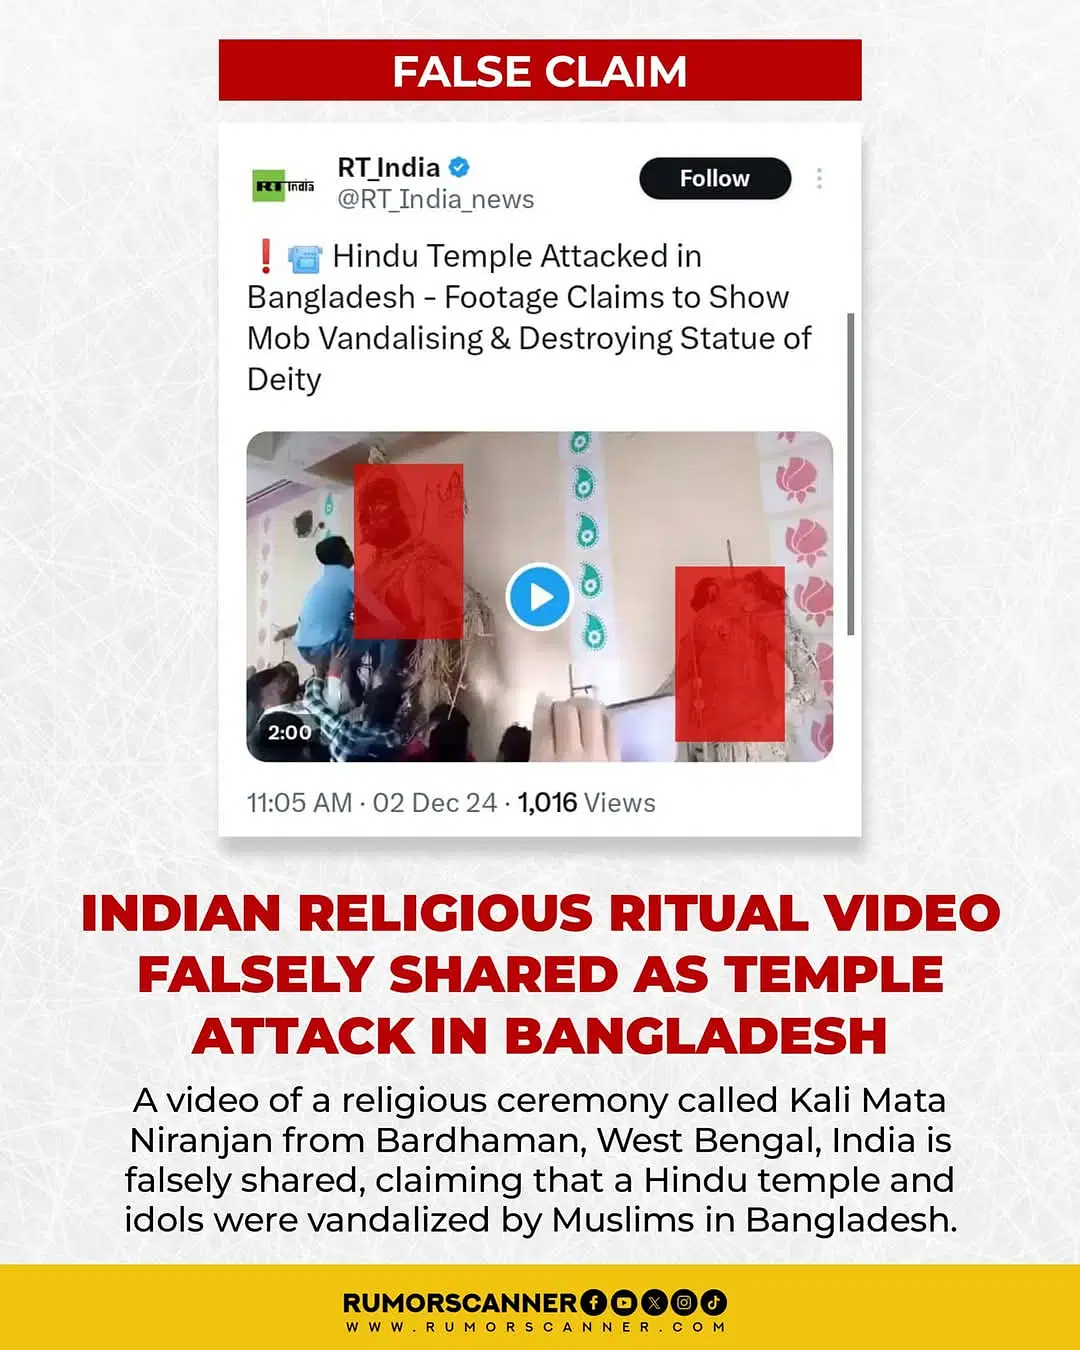The image size is (1080, 1350).
Task: Click the 1,016 Views count
Action: pos(586,803)
